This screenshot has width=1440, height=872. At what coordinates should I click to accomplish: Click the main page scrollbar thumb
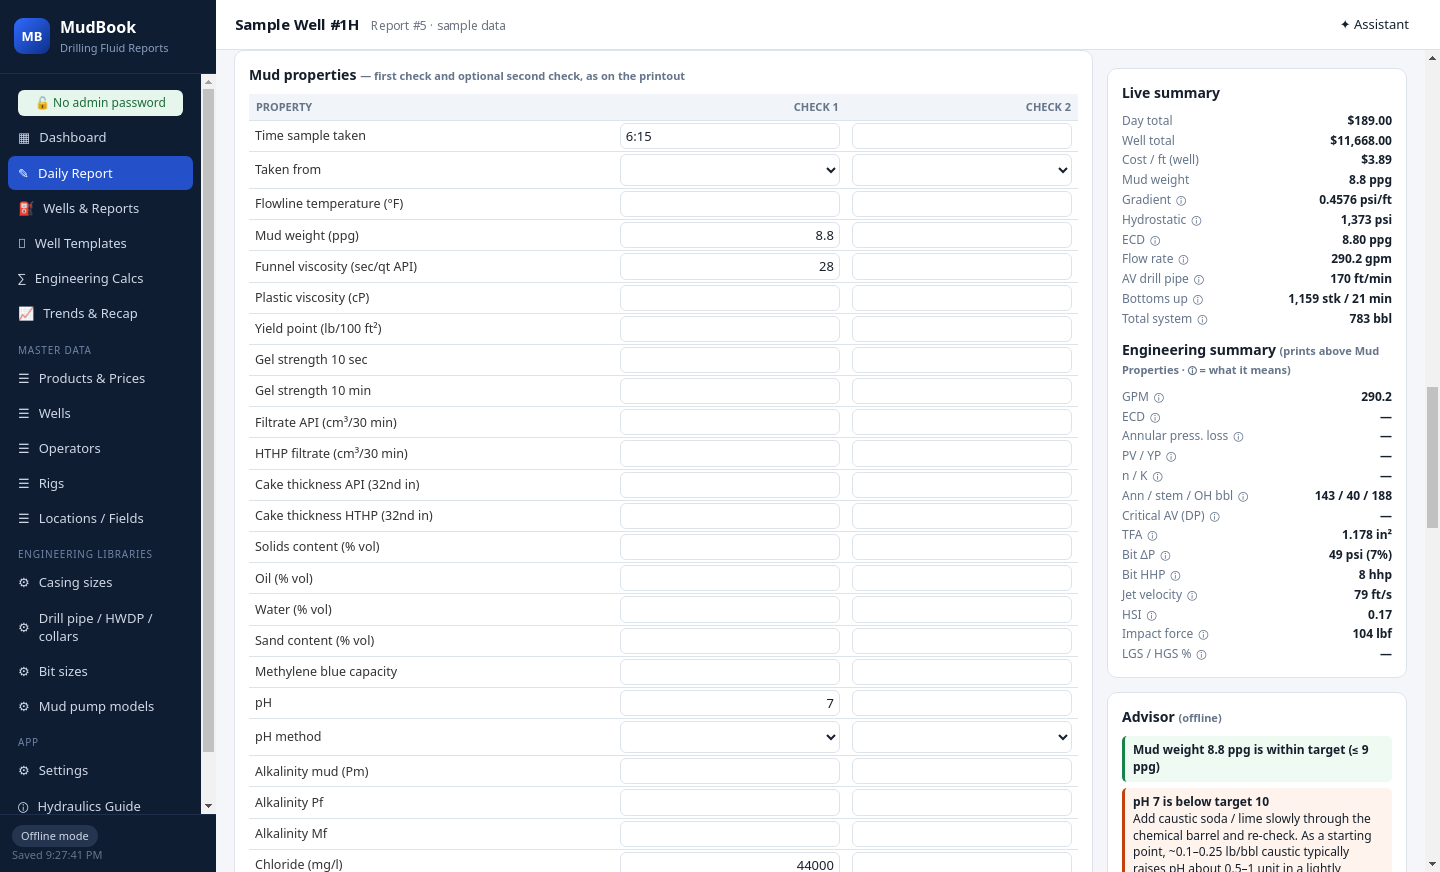(x=1432, y=457)
